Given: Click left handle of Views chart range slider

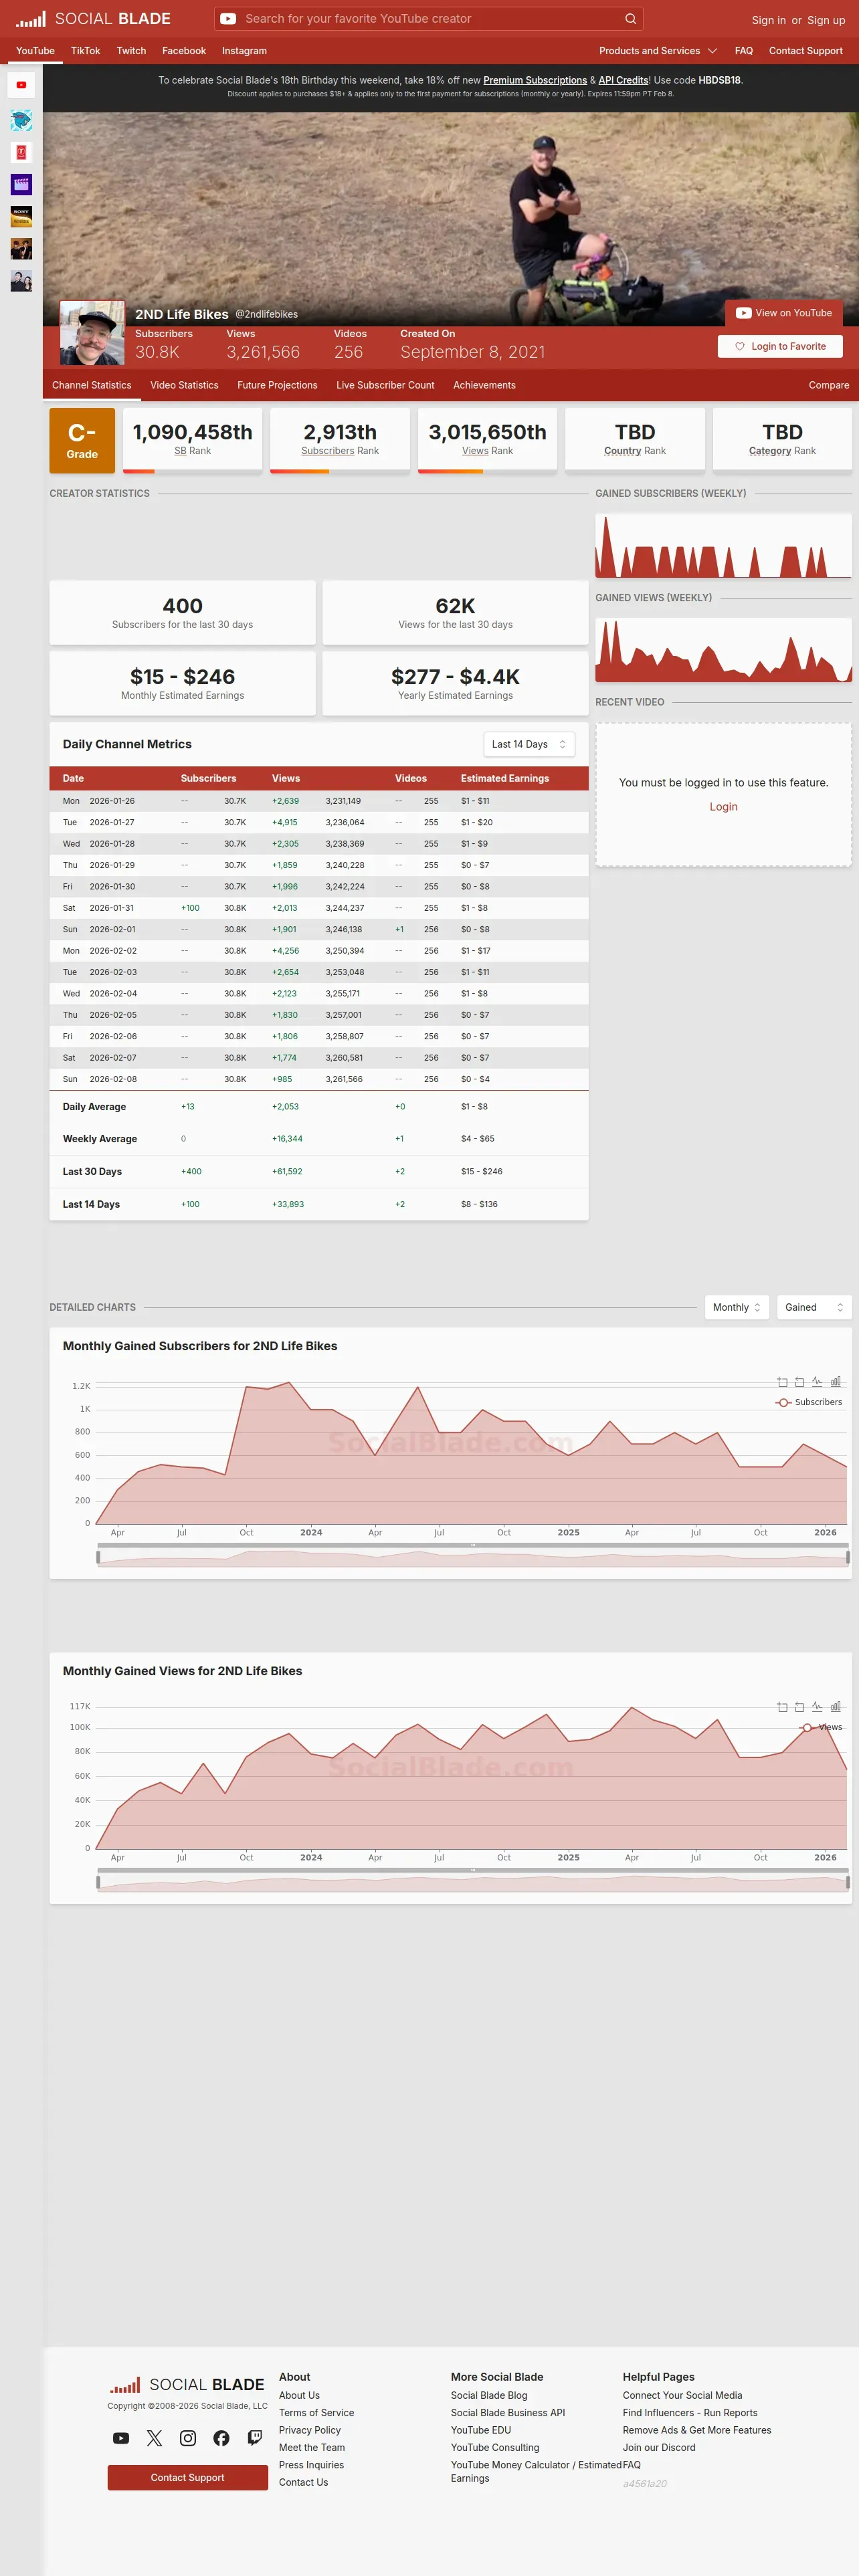Looking at the screenshot, I should pos(98,1882).
